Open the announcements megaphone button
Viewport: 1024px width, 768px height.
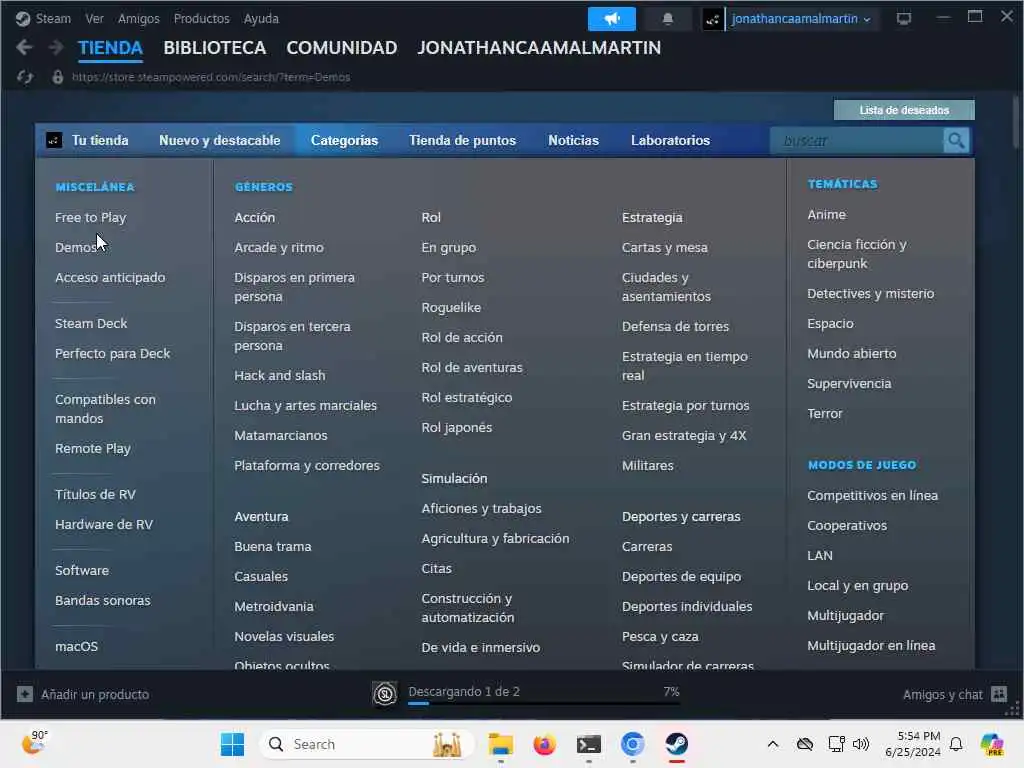611,19
